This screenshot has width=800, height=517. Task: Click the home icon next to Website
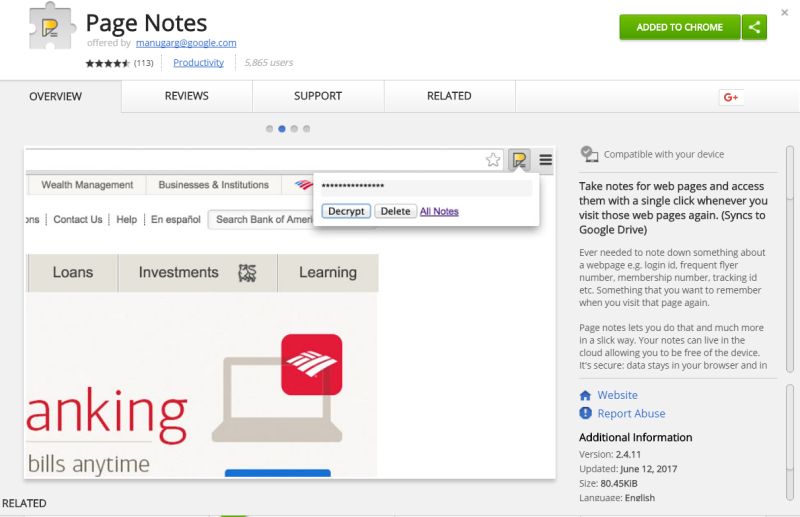pos(585,395)
